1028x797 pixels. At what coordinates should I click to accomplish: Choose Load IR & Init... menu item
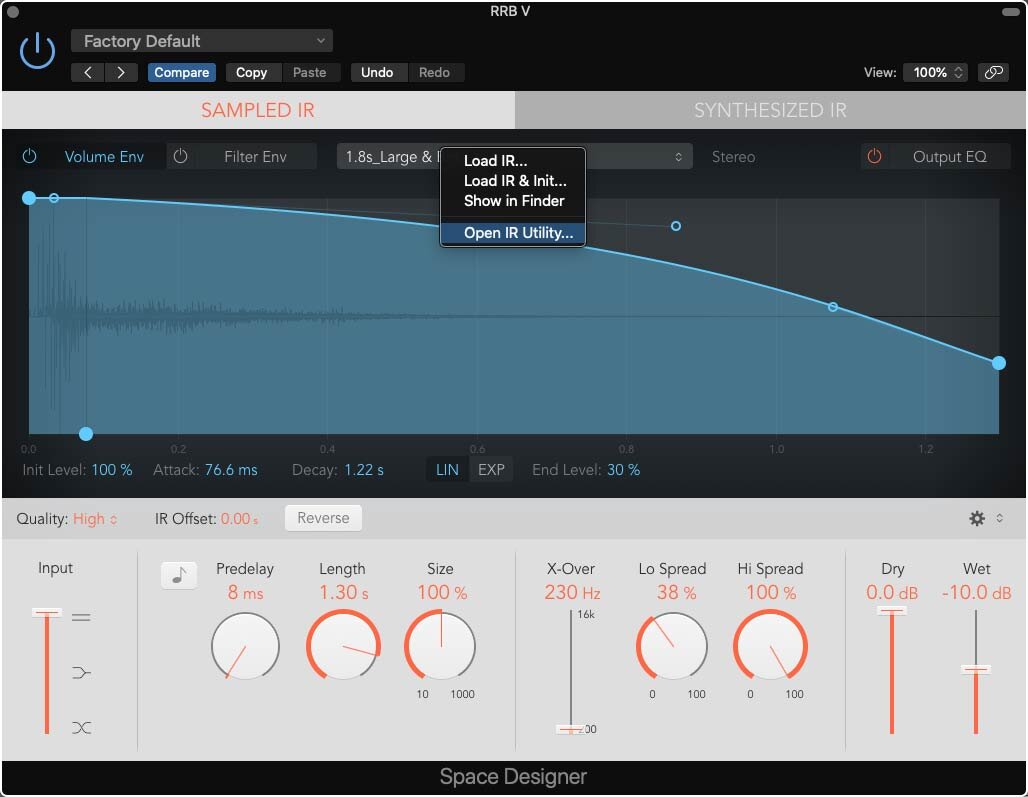[x=515, y=180]
